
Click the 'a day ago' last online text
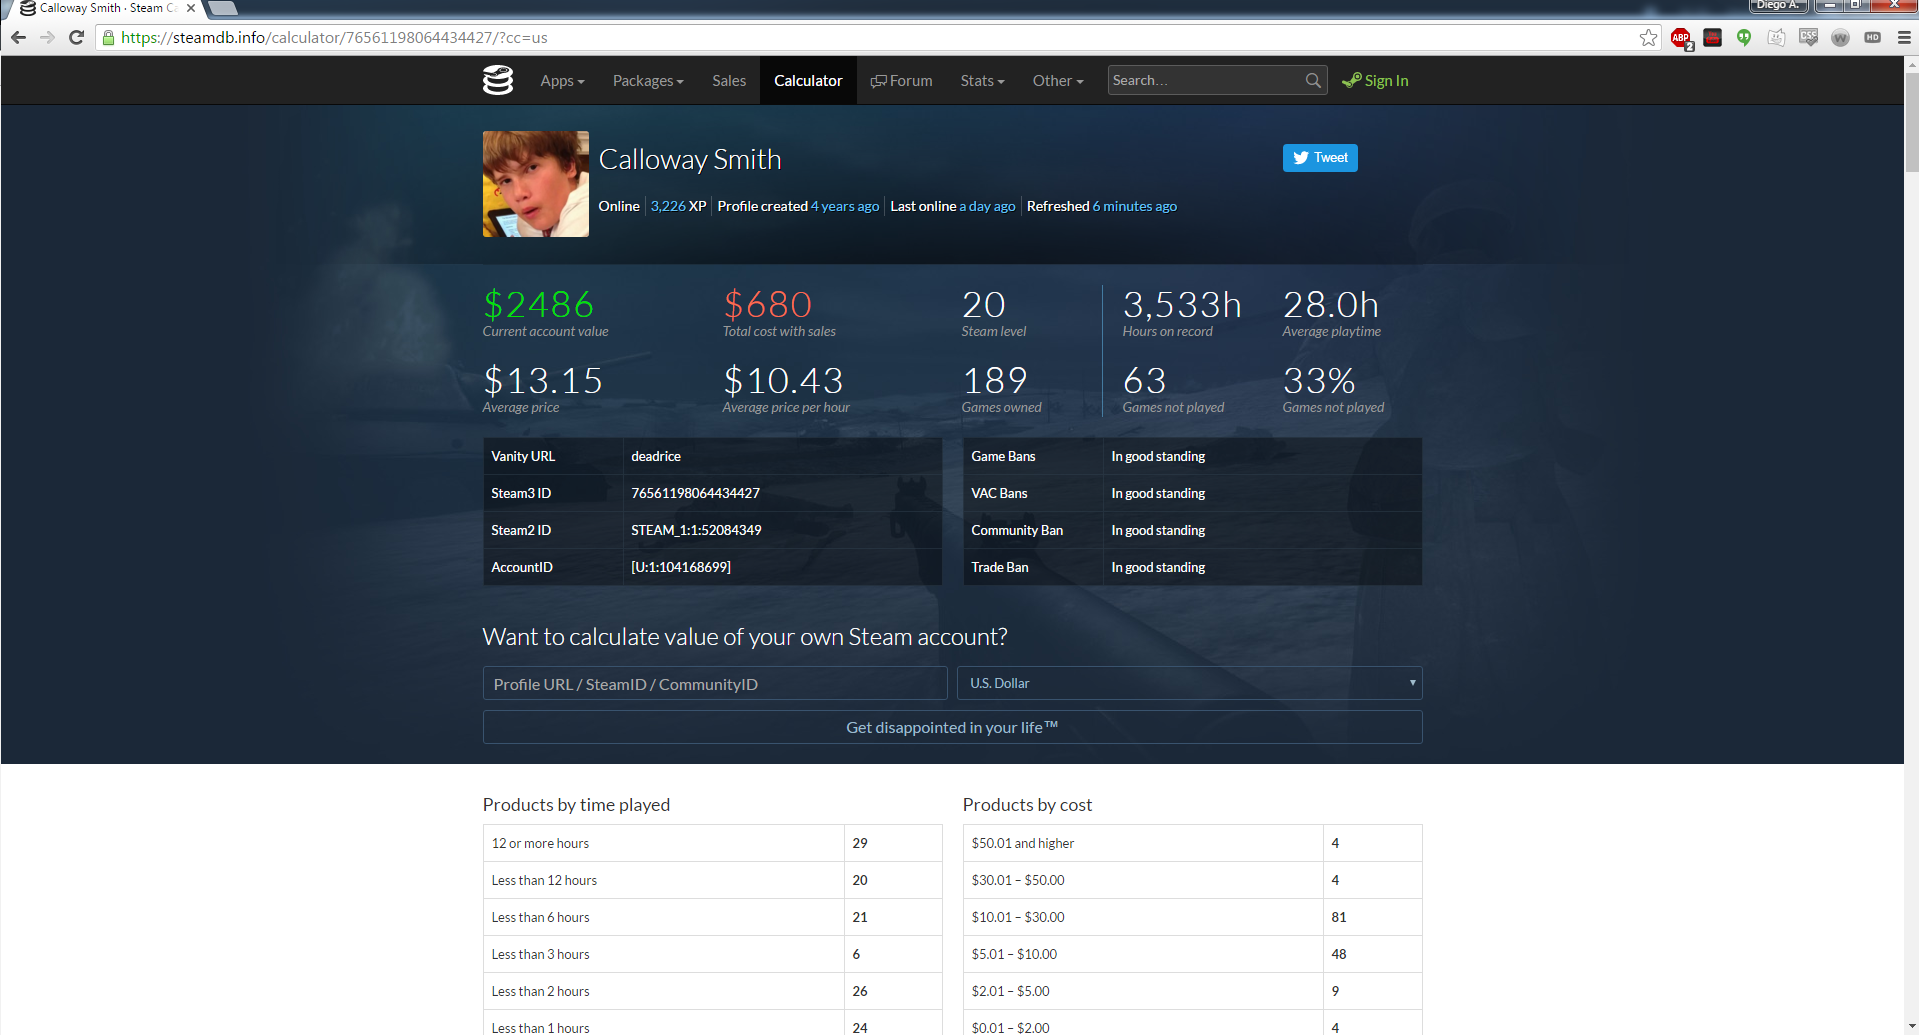(x=987, y=206)
